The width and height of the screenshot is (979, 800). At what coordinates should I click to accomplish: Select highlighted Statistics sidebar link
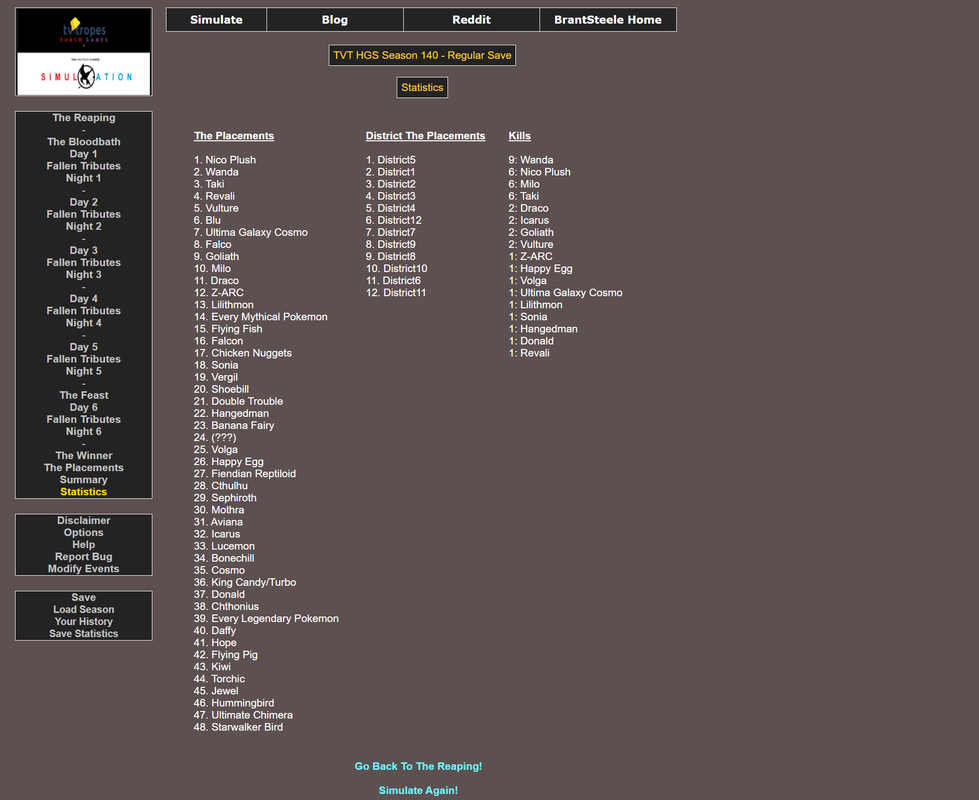pyautogui.click(x=84, y=491)
